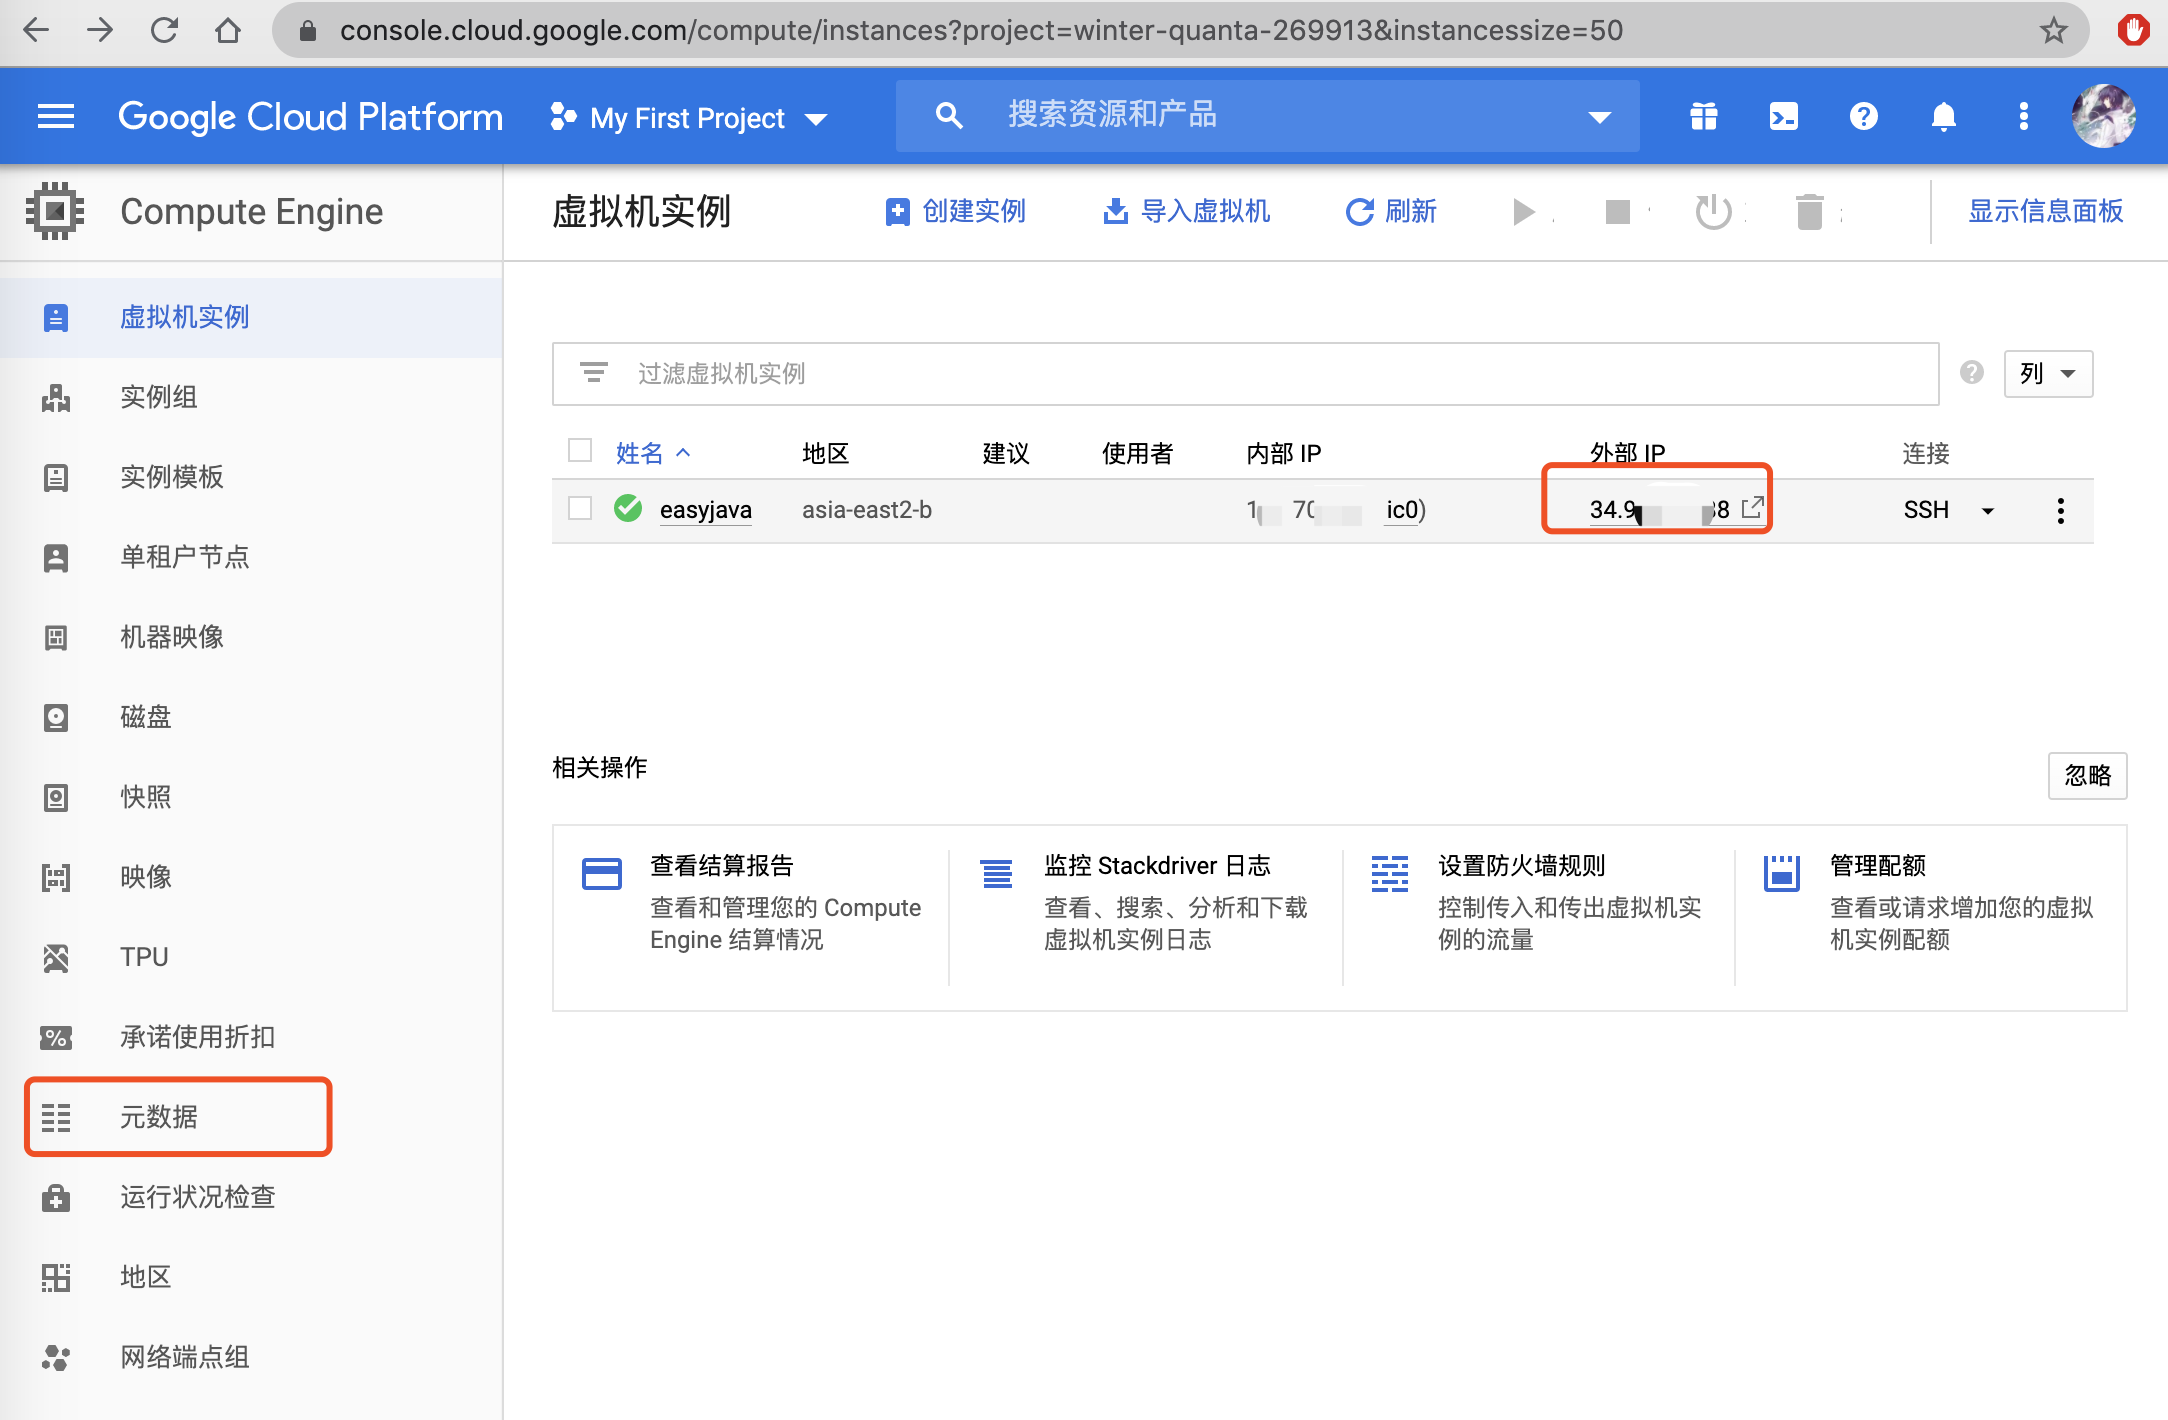Select 磁盘 in the sidebar
This screenshot has width=2168, height=1420.
(x=251, y=717)
